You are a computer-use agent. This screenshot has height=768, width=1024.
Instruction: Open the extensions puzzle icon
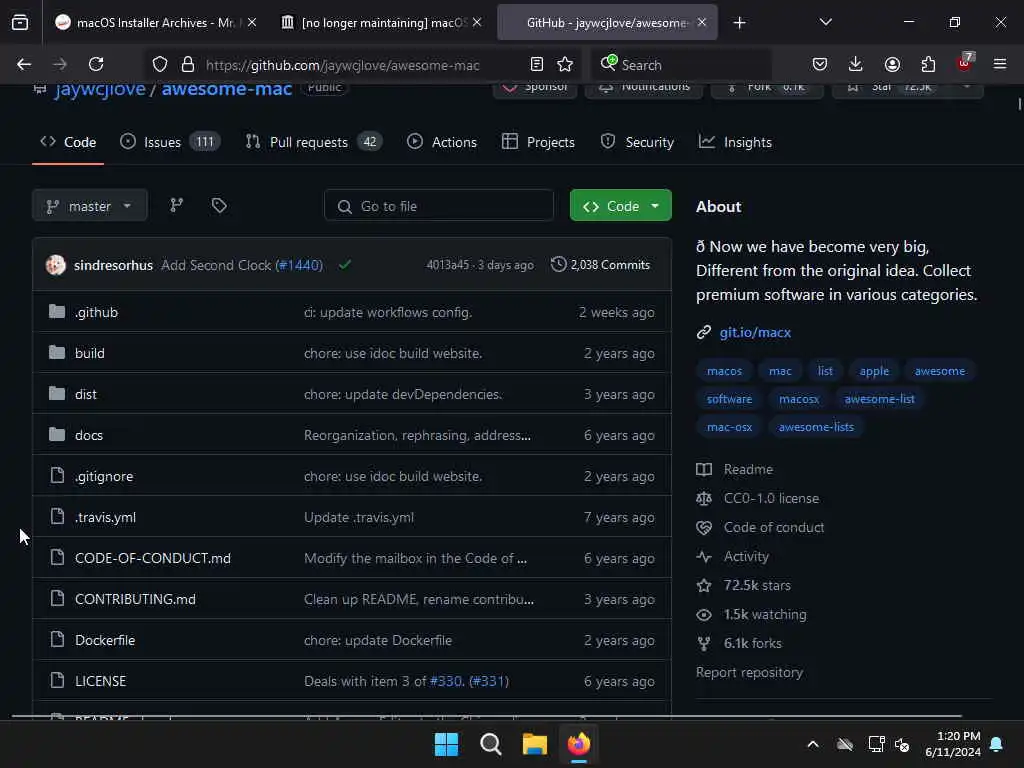click(928, 64)
